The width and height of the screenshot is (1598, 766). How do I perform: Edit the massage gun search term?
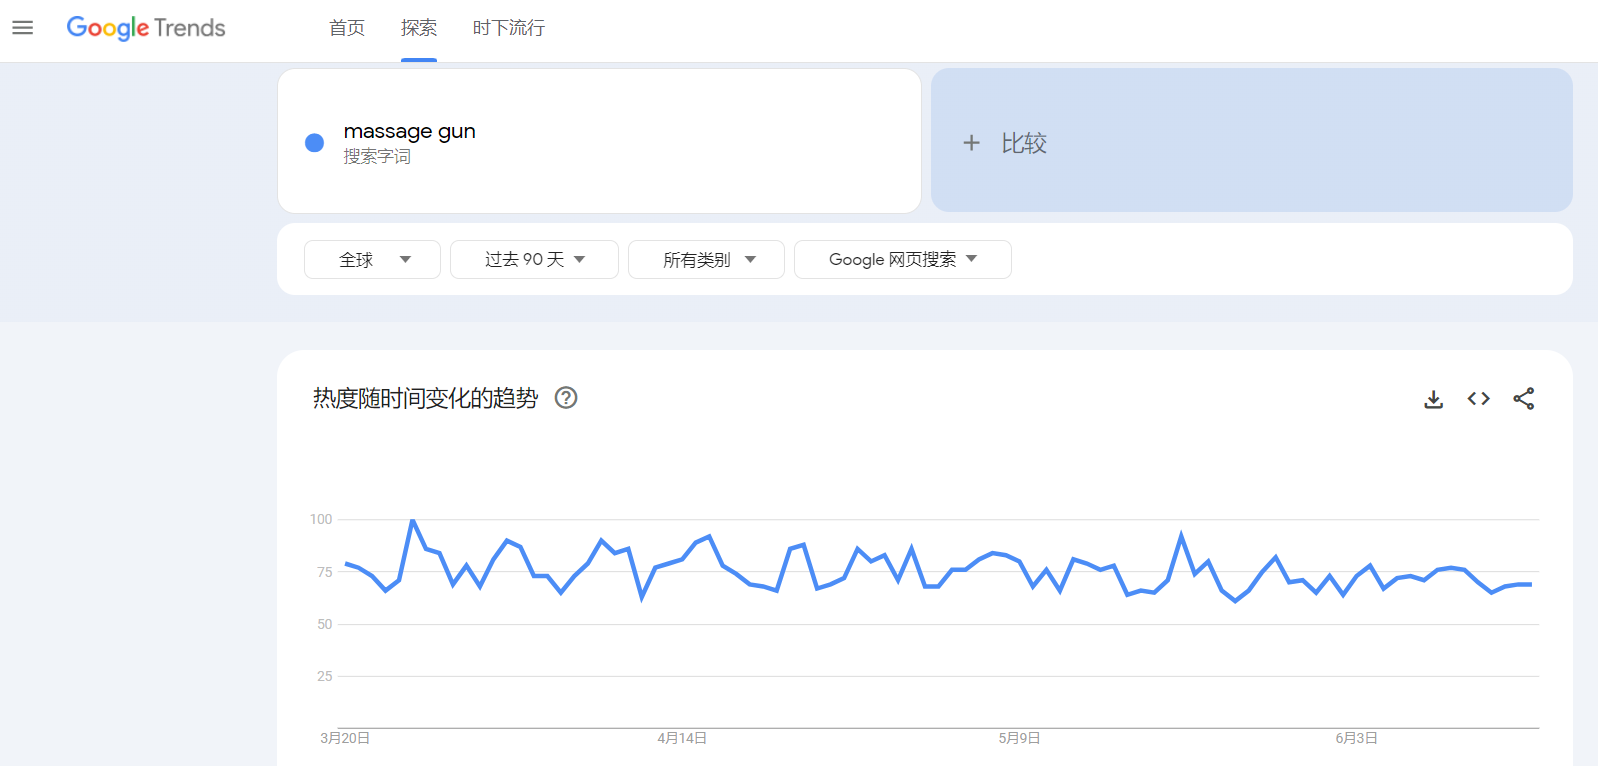(x=409, y=132)
